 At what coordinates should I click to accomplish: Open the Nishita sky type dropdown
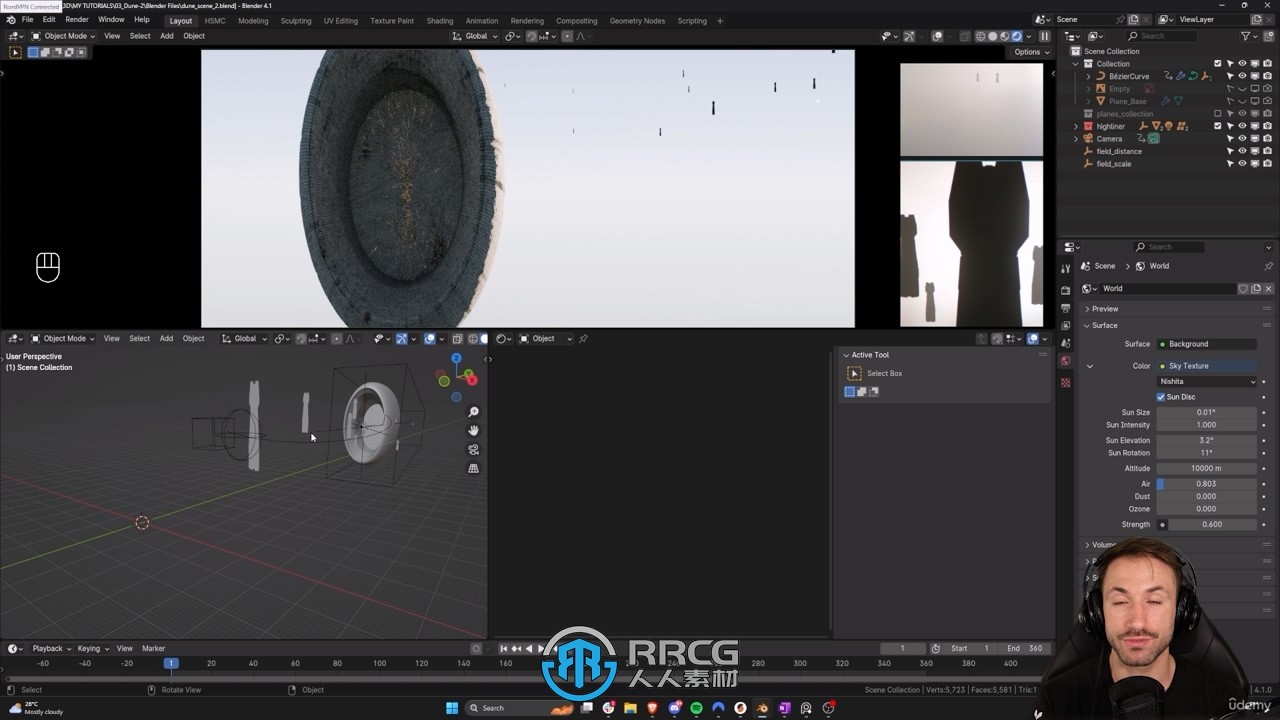tap(1207, 381)
